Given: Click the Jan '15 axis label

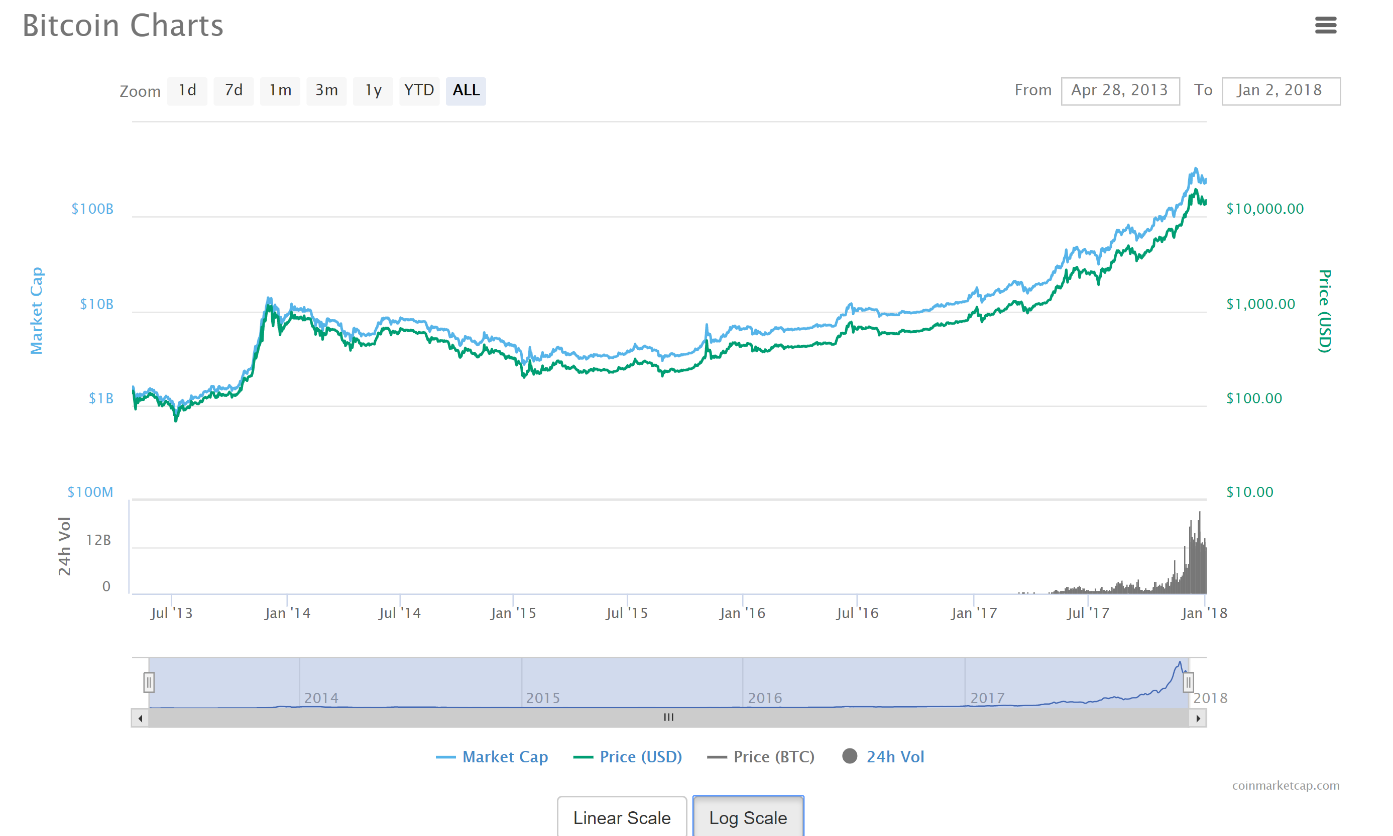Looking at the screenshot, I should pos(514,613).
